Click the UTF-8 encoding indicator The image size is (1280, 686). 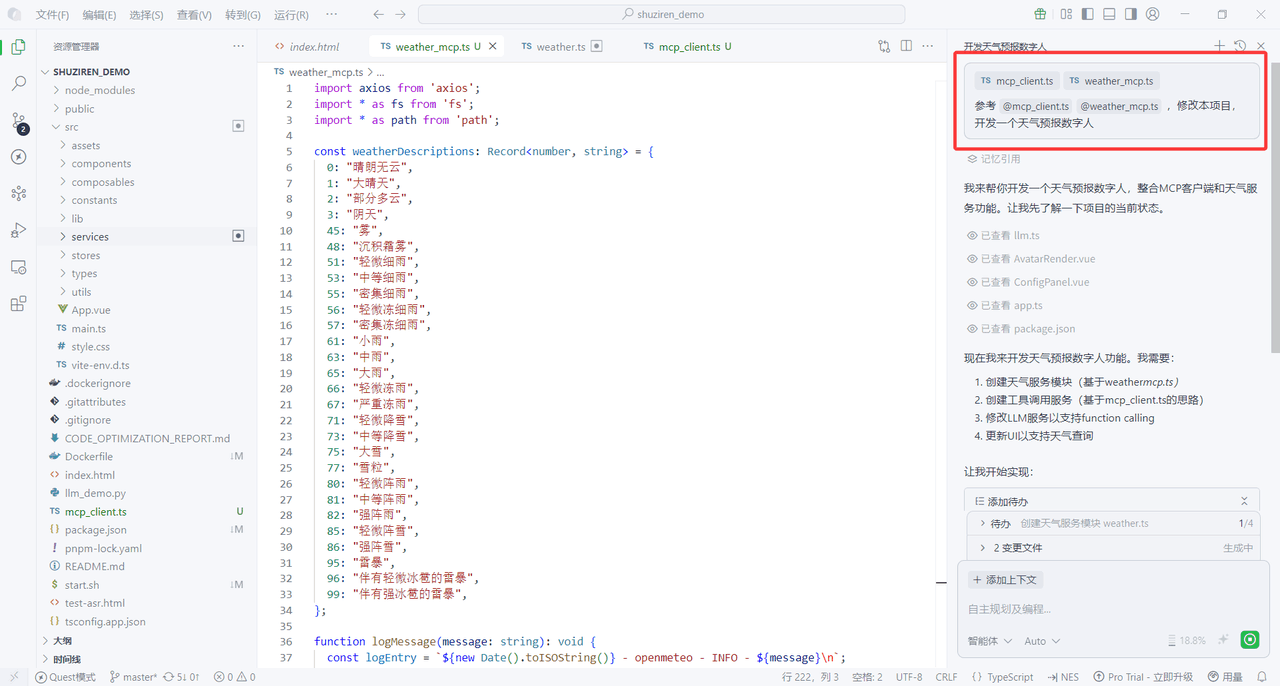click(909, 677)
